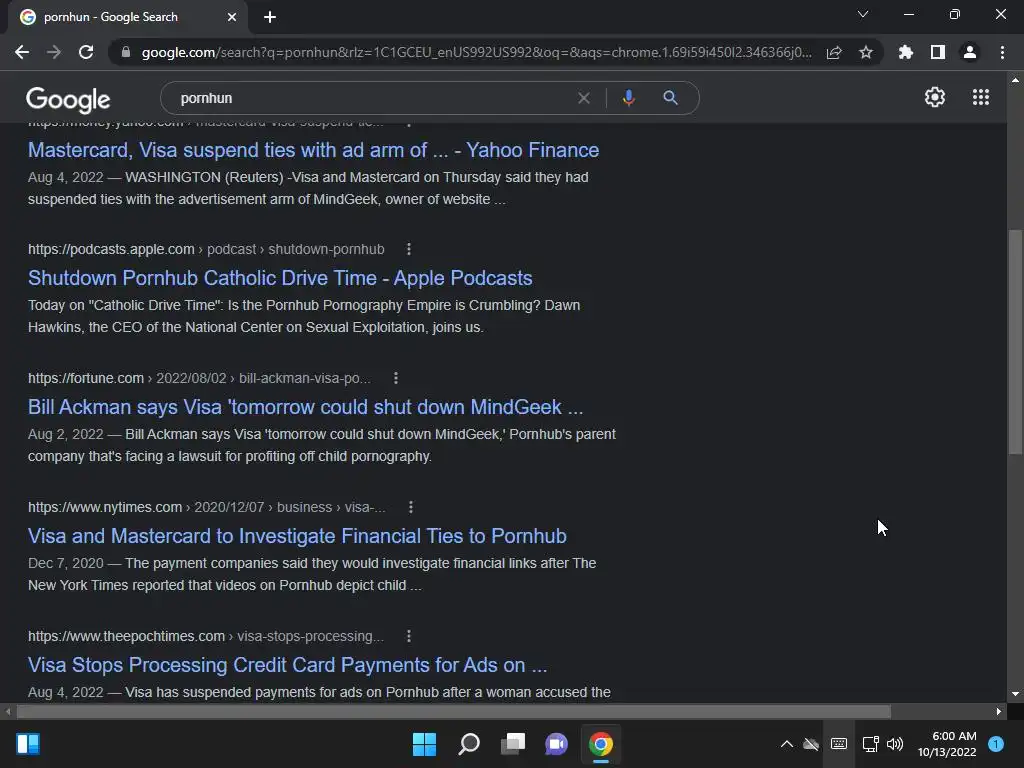Bookmark this tab with the star icon
Image resolution: width=1024 pixels, height=768 pixels.
tap(866, 52)
